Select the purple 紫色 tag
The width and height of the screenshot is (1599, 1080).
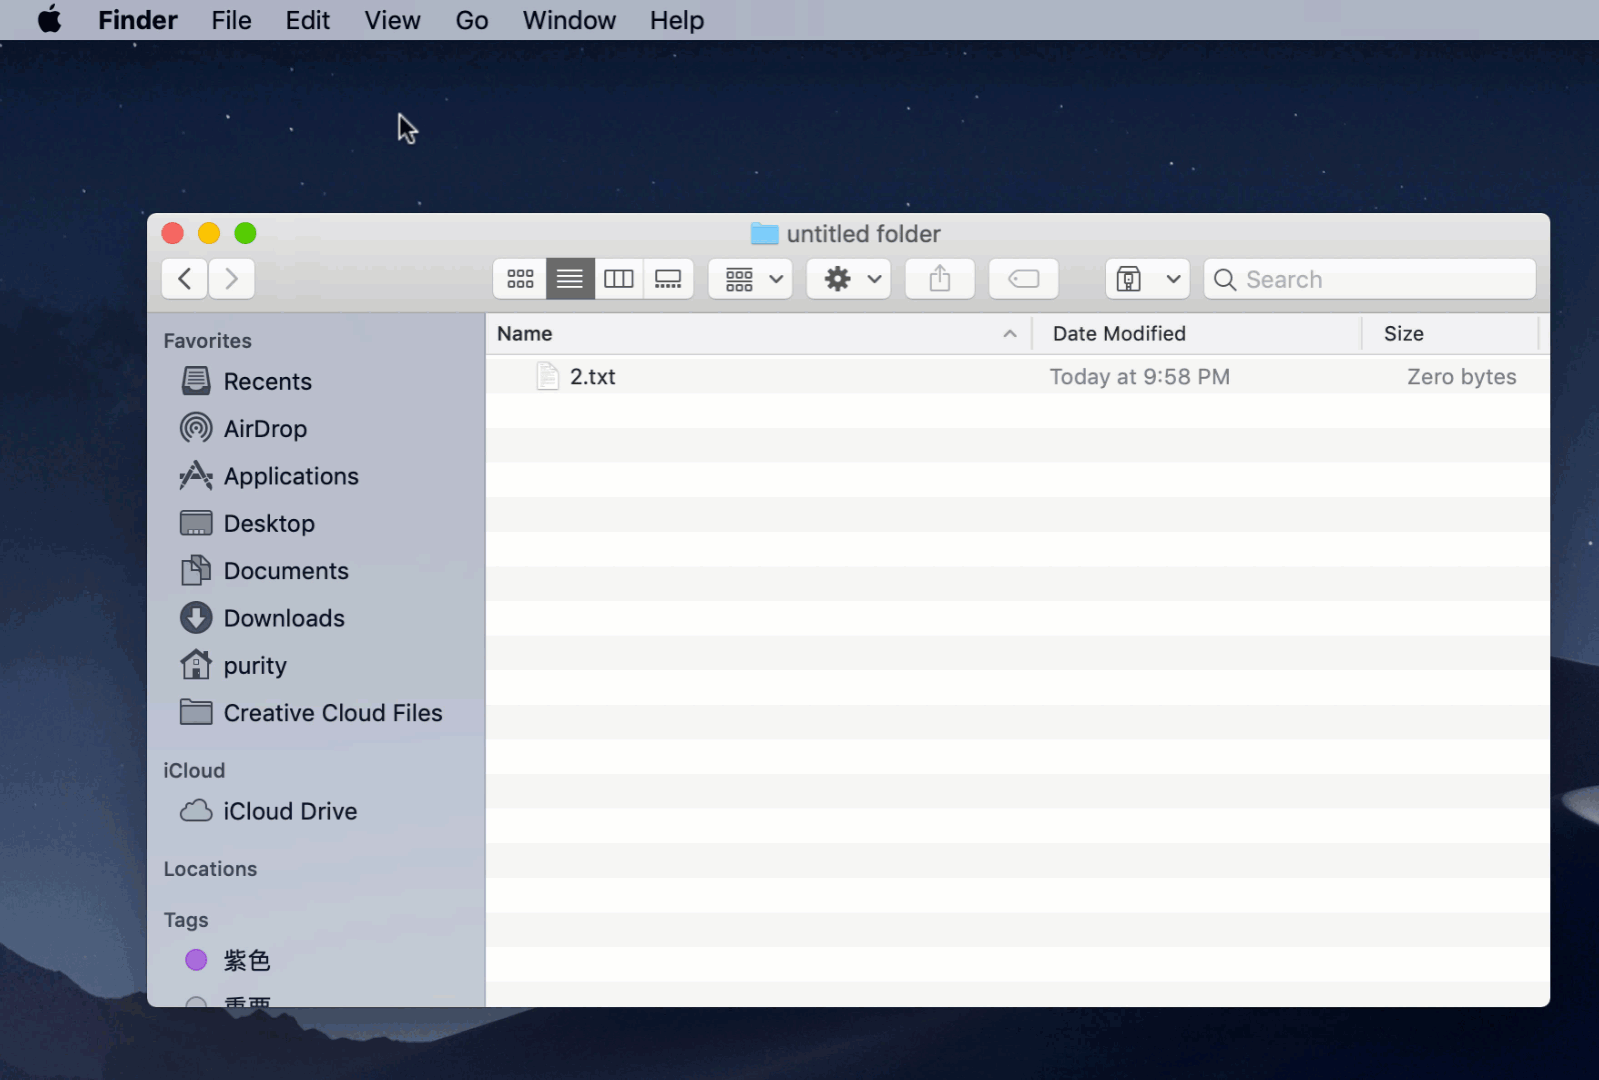coord(228,960)
